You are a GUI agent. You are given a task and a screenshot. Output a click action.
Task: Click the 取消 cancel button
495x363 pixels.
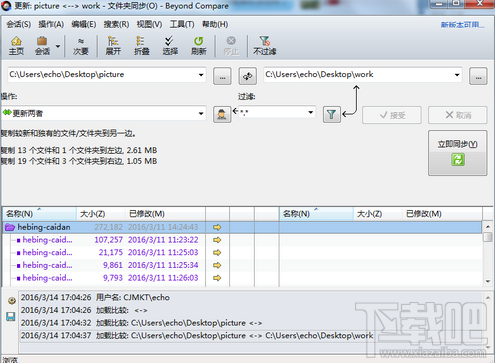coord(458,115)
